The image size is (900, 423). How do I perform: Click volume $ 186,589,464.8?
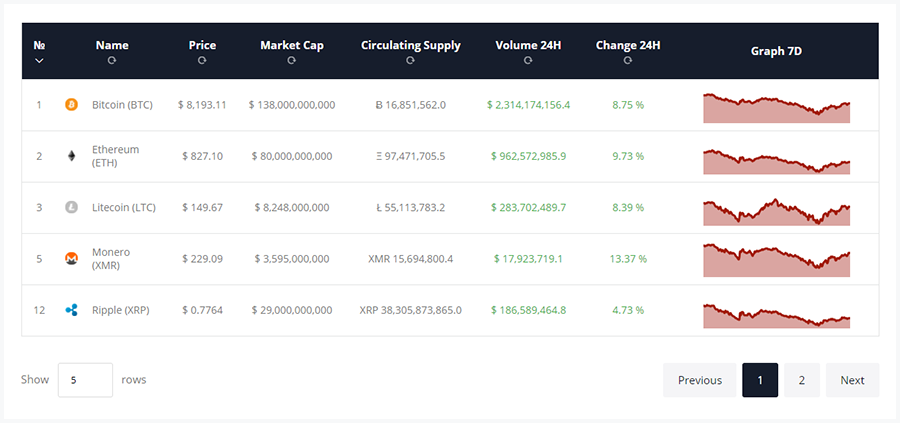click(x=528, y=311)
